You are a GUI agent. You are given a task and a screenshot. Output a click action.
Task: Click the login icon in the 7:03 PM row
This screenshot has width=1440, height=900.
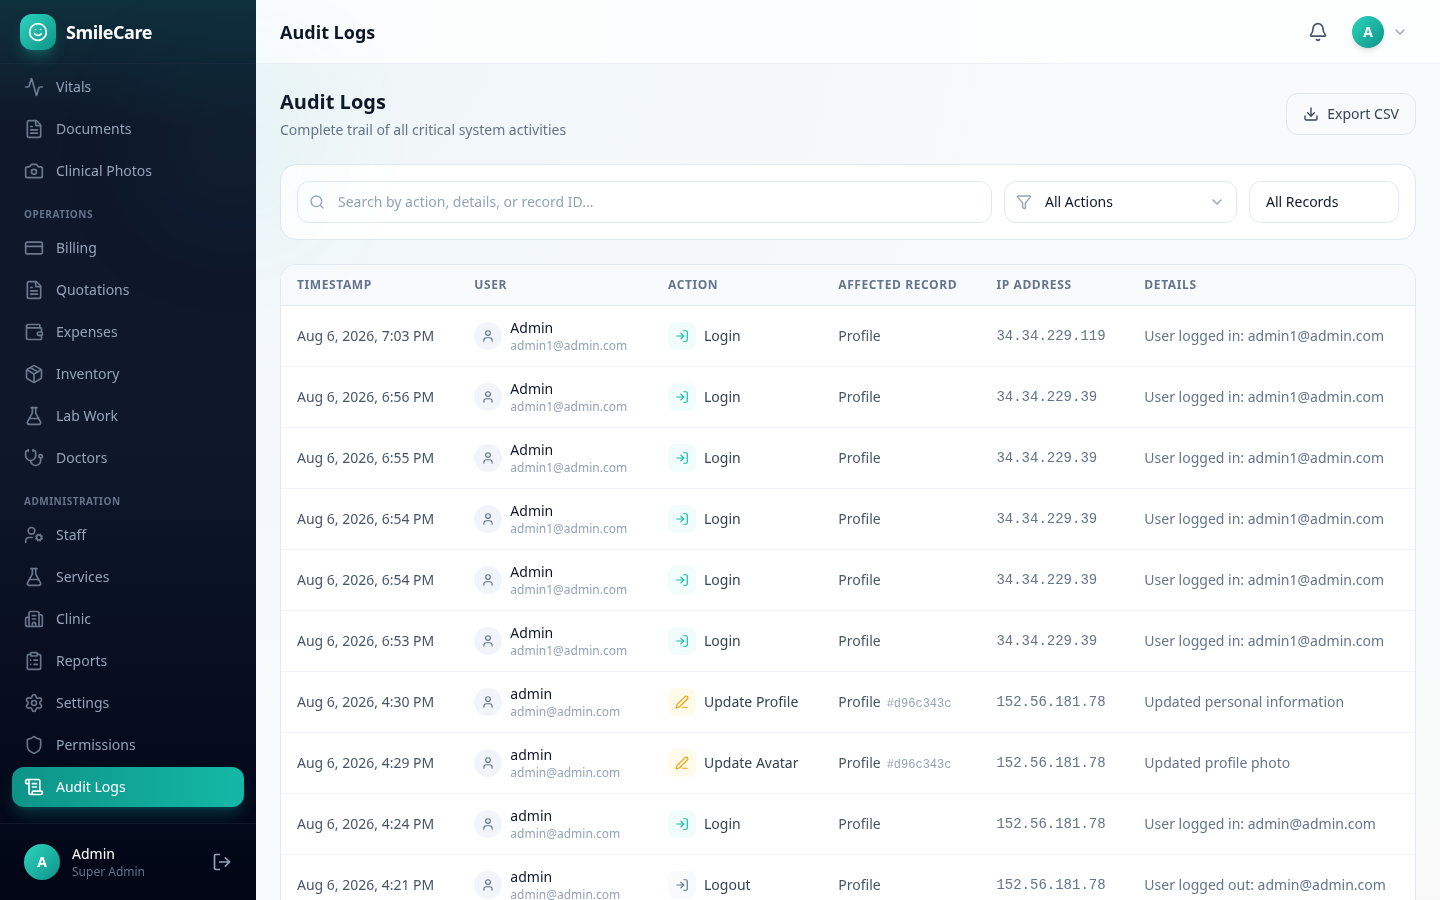click(x=682, y=336)
